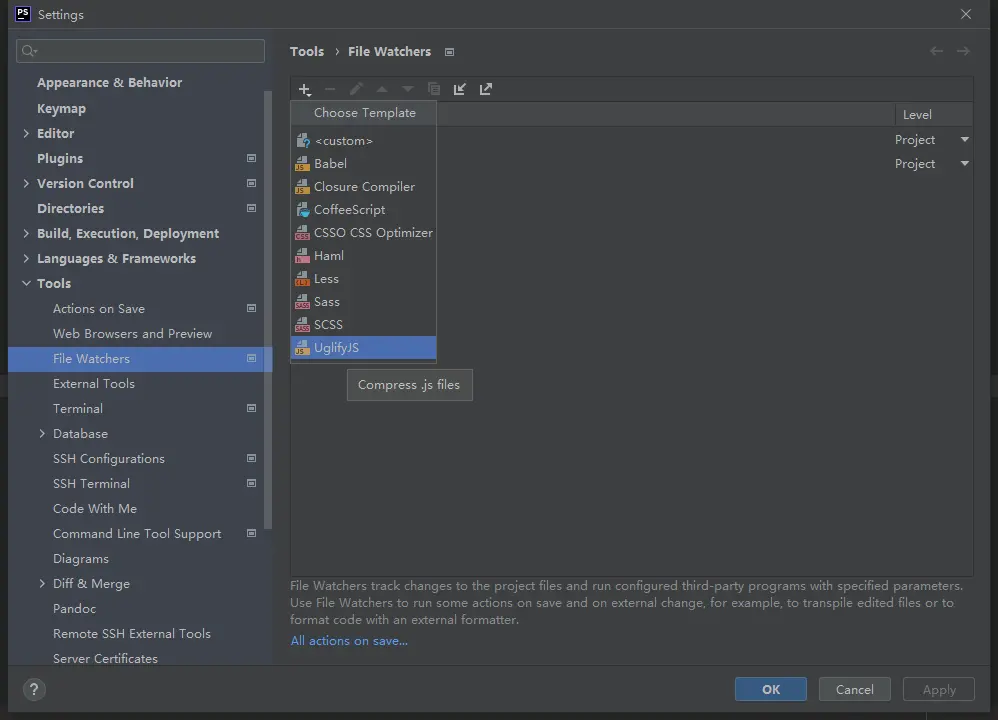Expand the Editor section
The height and width of the screenshot is (720, 998).
tap(26, 133)
